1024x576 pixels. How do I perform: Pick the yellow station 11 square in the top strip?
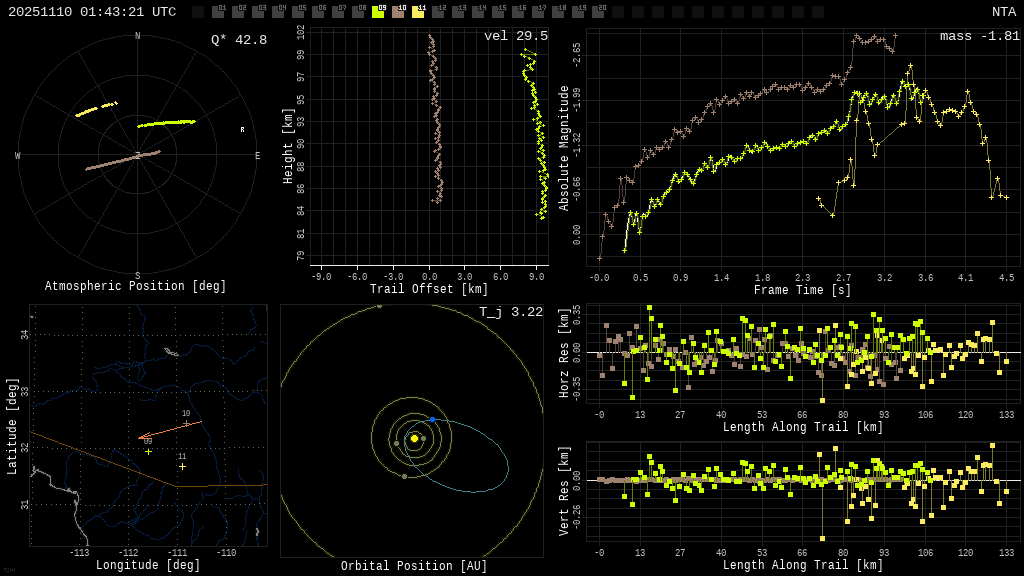[x=418, y=12]
